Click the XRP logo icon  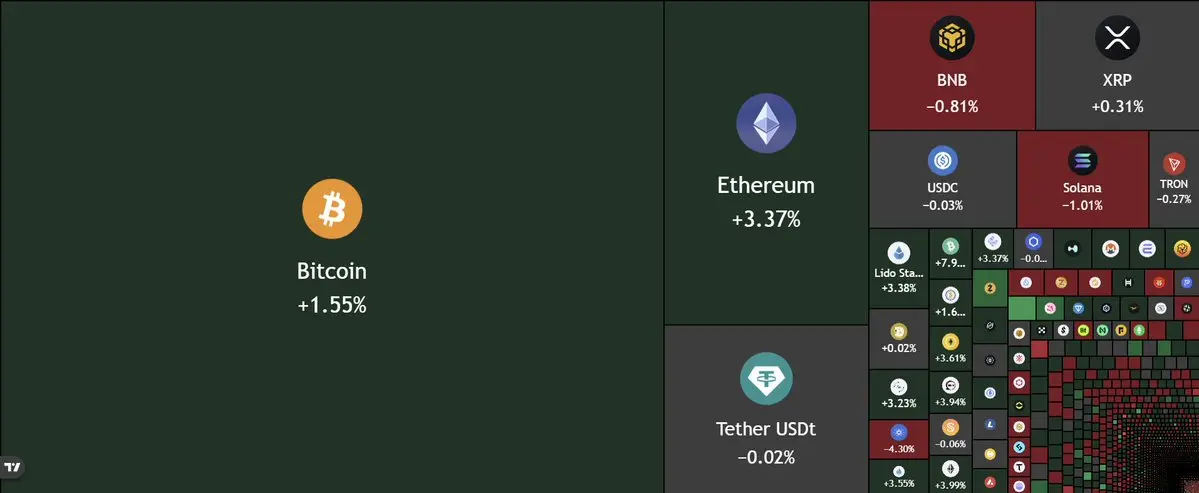point(1117,39)
